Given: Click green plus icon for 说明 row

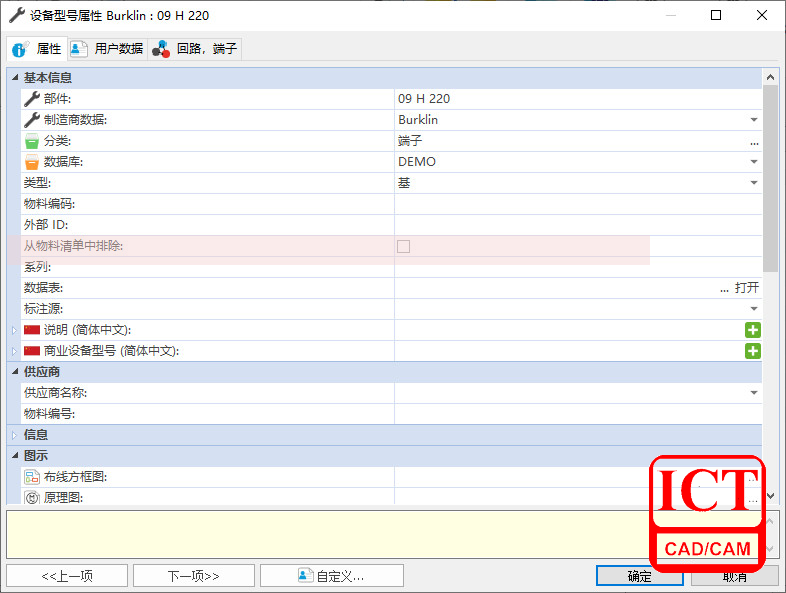Looking at the screenshot, I should coord(752,330).
